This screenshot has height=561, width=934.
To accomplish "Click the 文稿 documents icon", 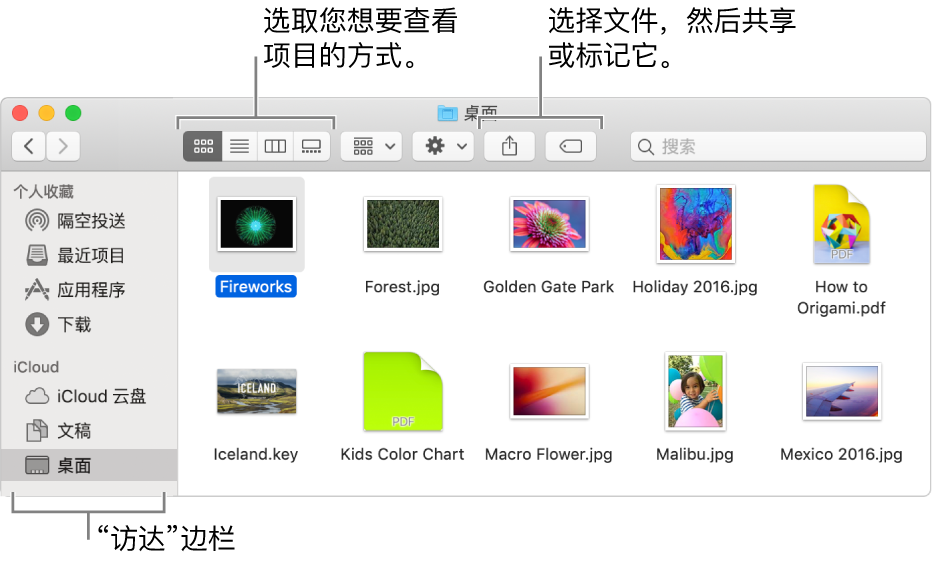I will (x=37, y=431).
